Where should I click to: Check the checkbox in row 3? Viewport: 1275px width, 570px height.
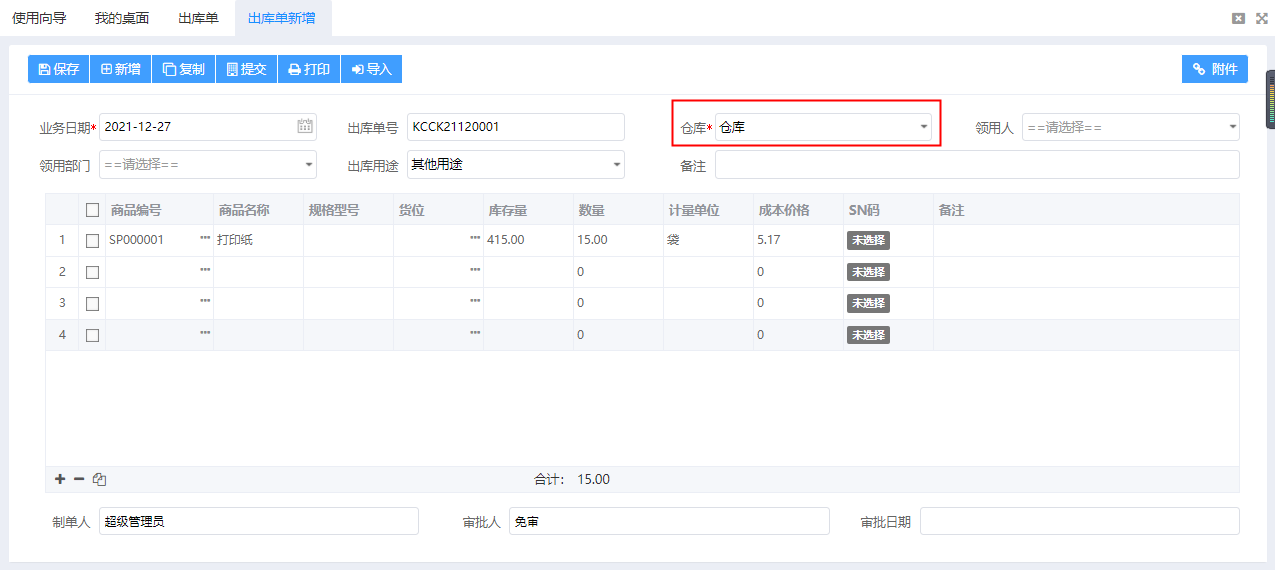93,303
